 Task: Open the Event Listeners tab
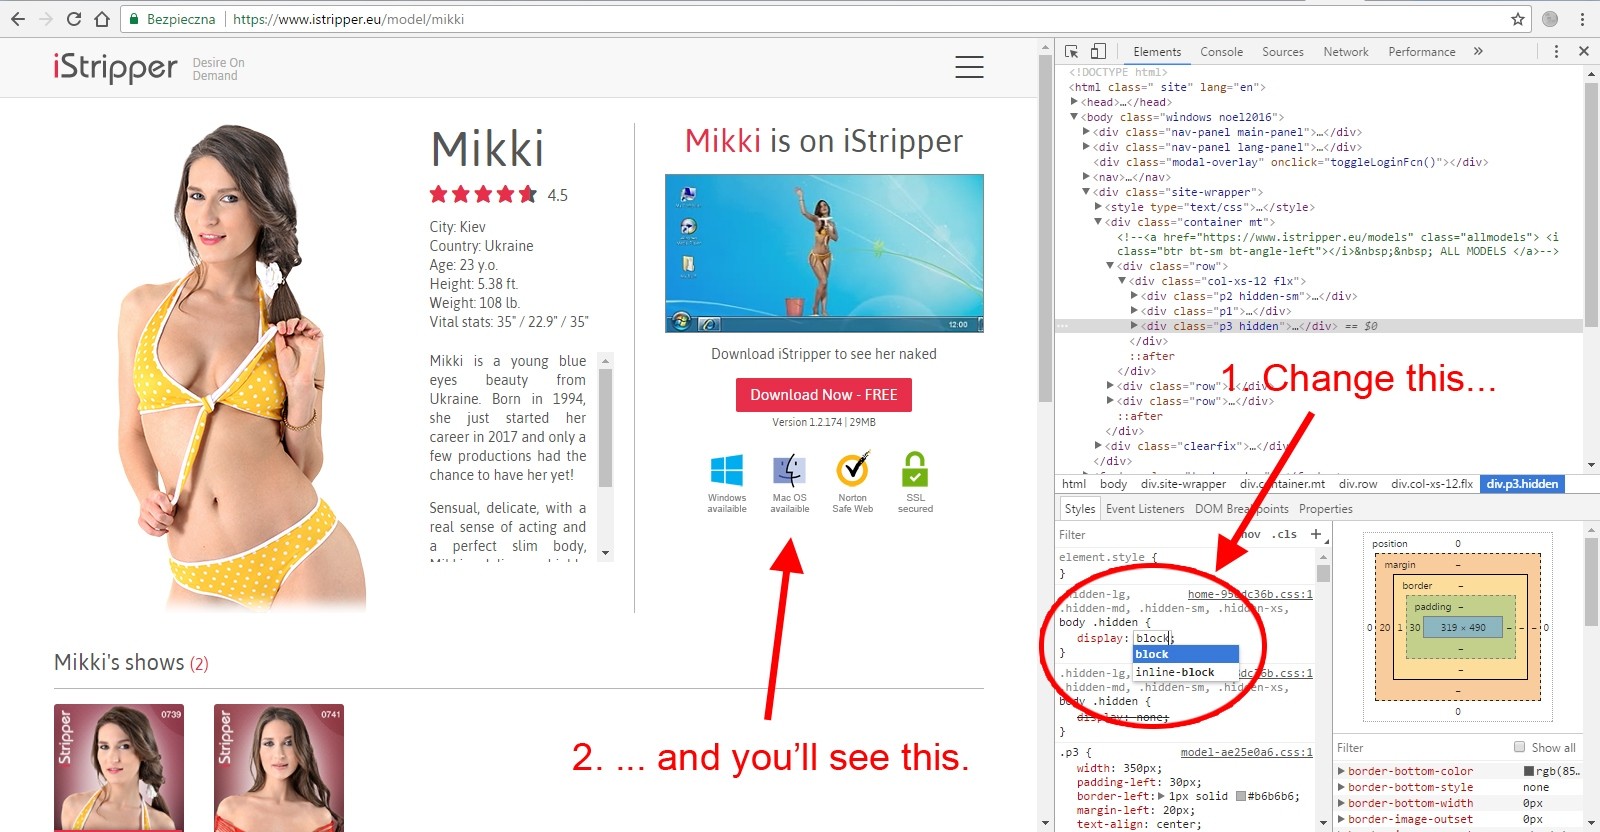click(x=1145, y=509)
